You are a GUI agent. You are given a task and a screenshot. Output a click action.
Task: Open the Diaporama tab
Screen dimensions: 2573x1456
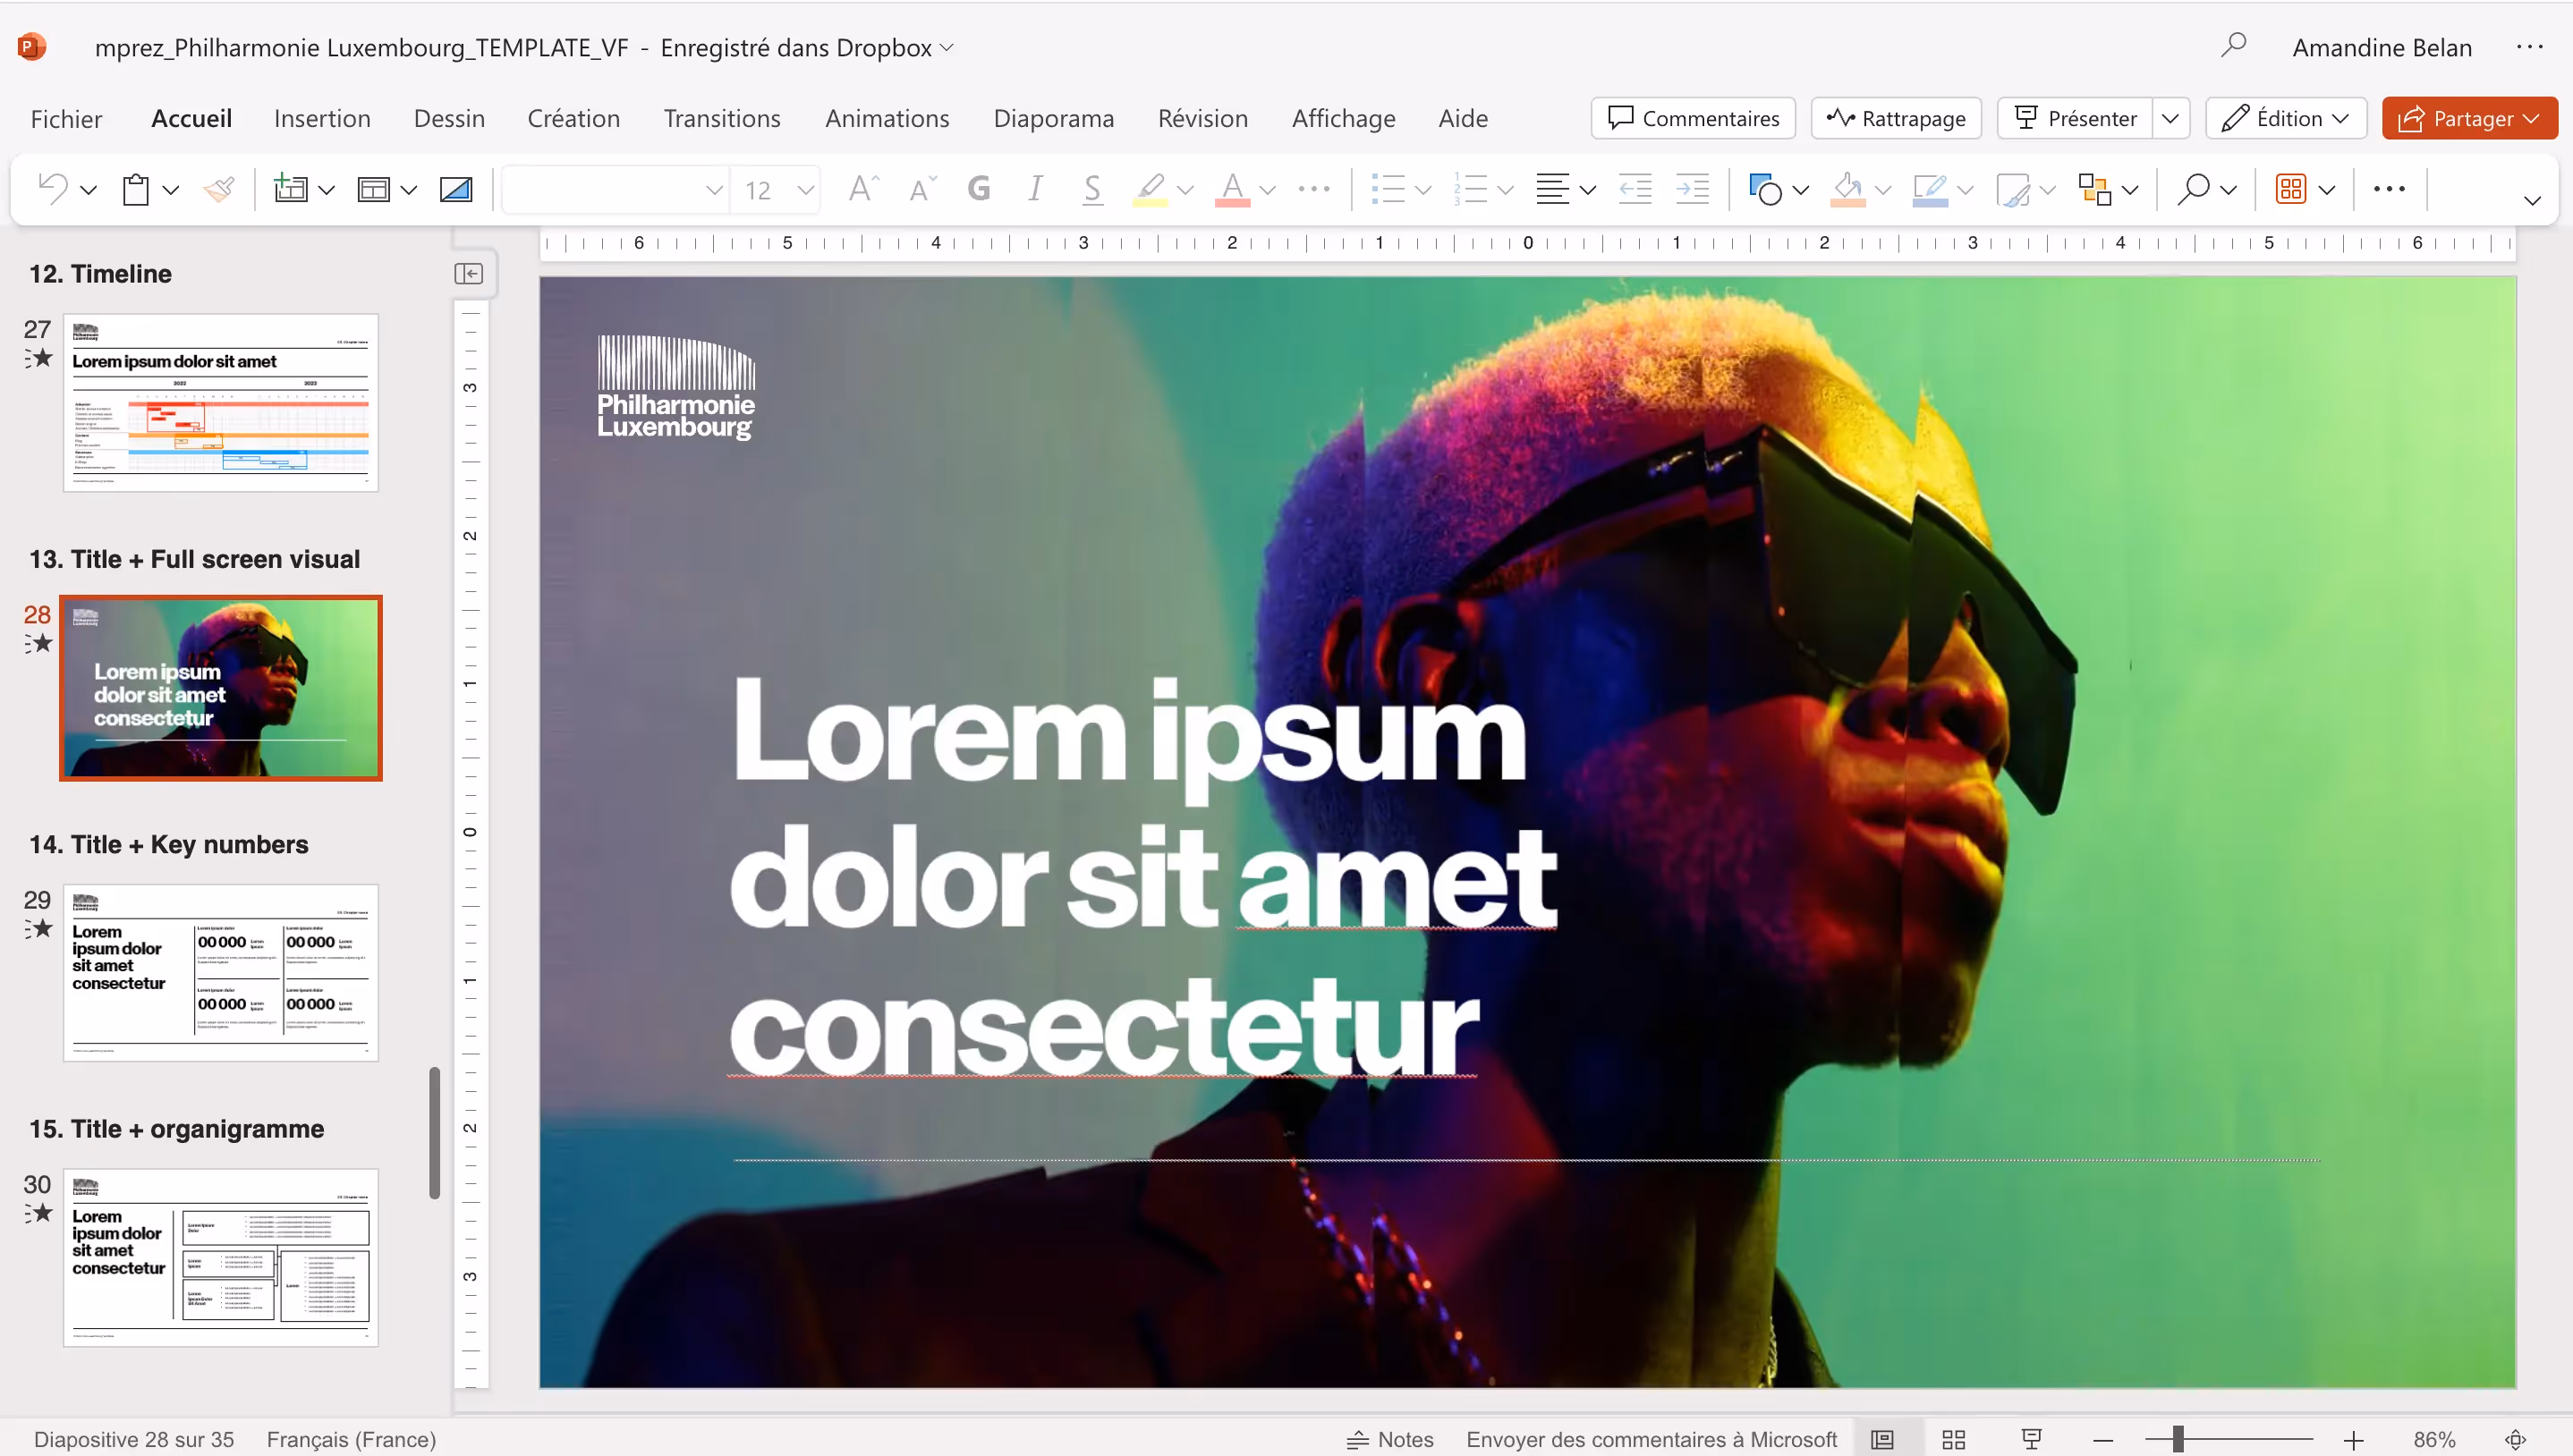point(1053,118)
